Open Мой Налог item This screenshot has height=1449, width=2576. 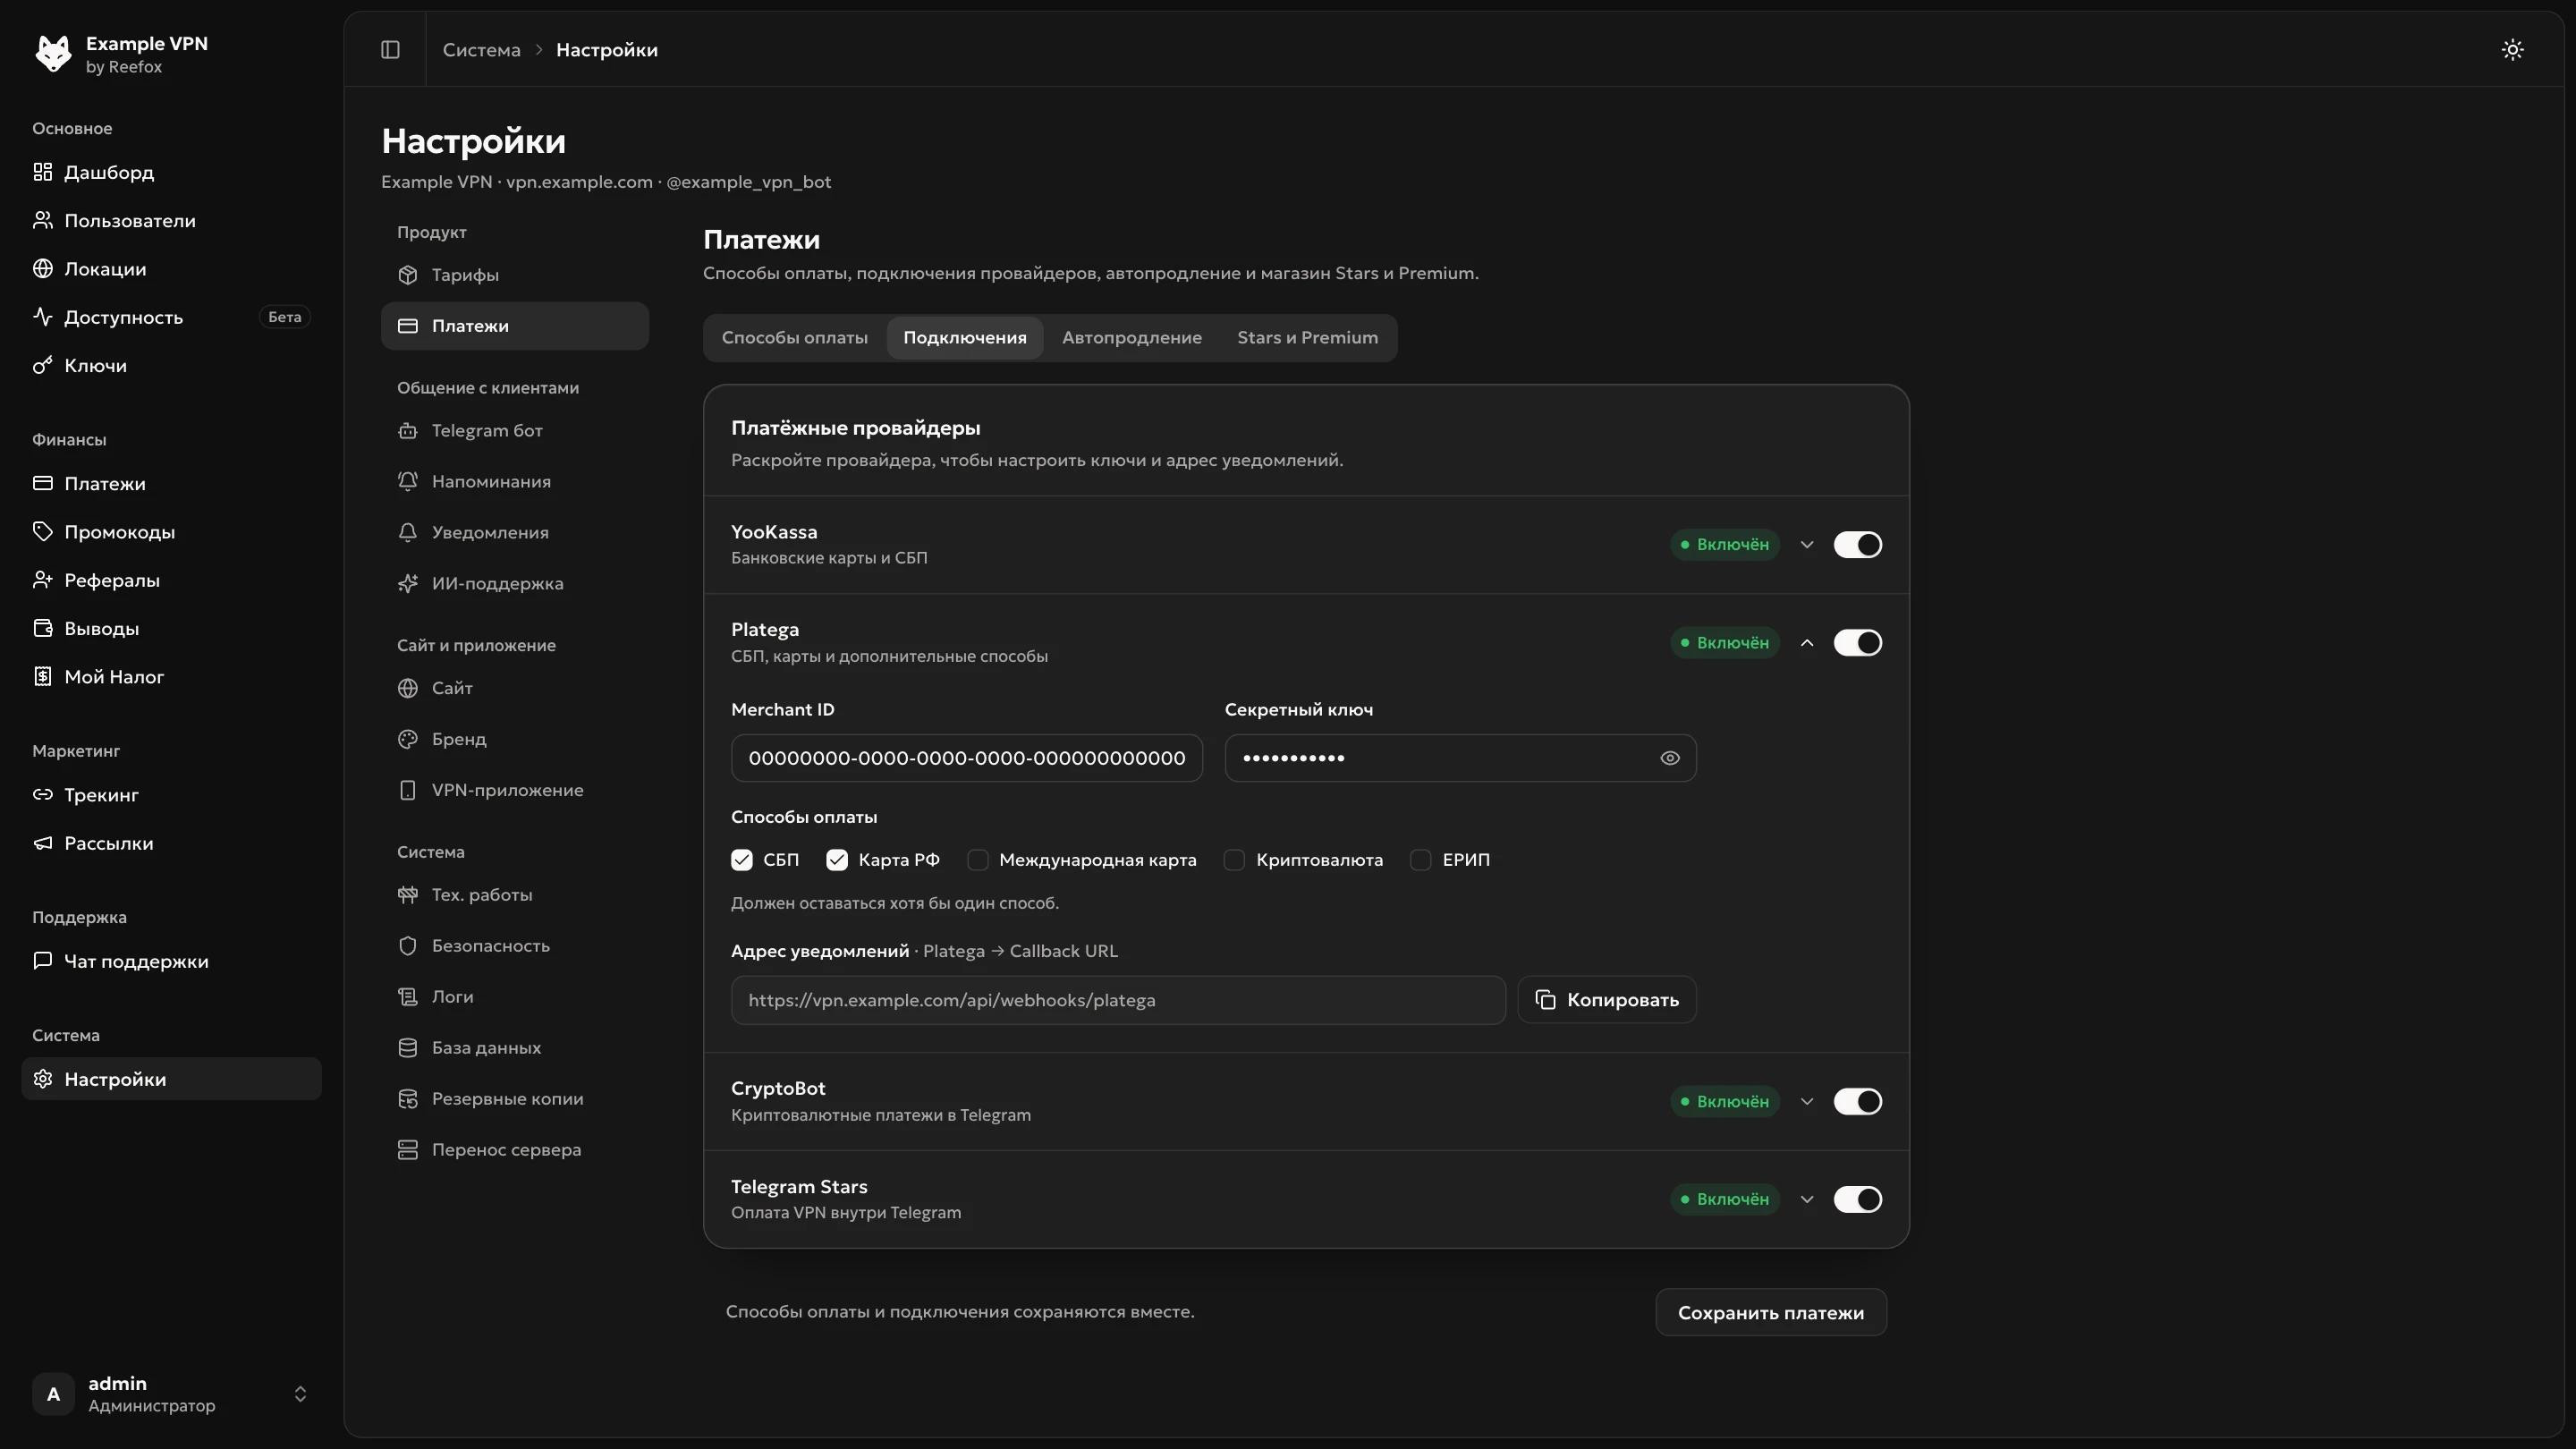pyautogui.click(x=171, y=677)
